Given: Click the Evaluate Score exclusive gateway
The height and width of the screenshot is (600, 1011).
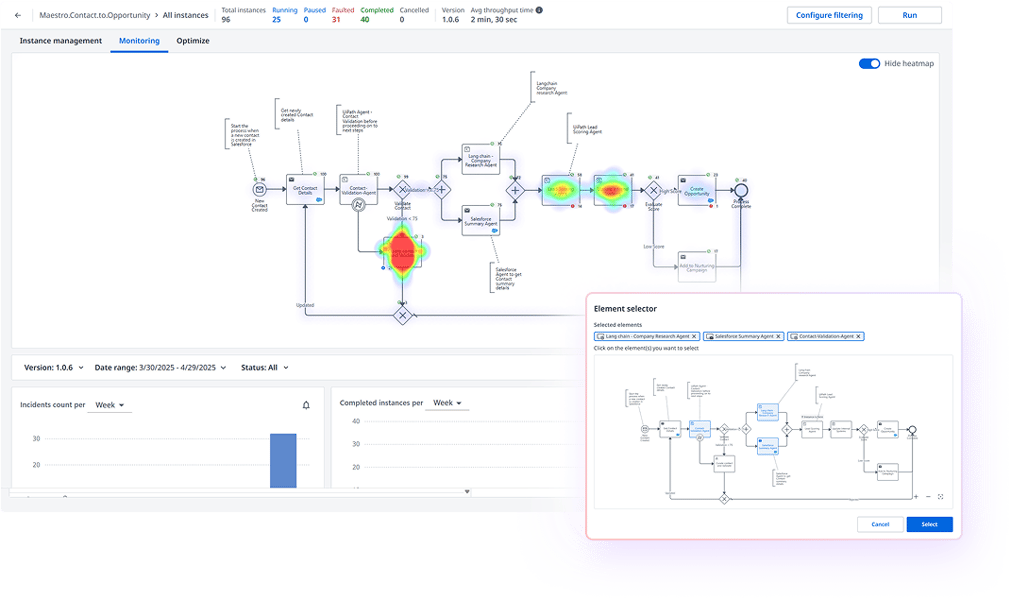Looking at the screenshot, I should (x=653, y=190).
